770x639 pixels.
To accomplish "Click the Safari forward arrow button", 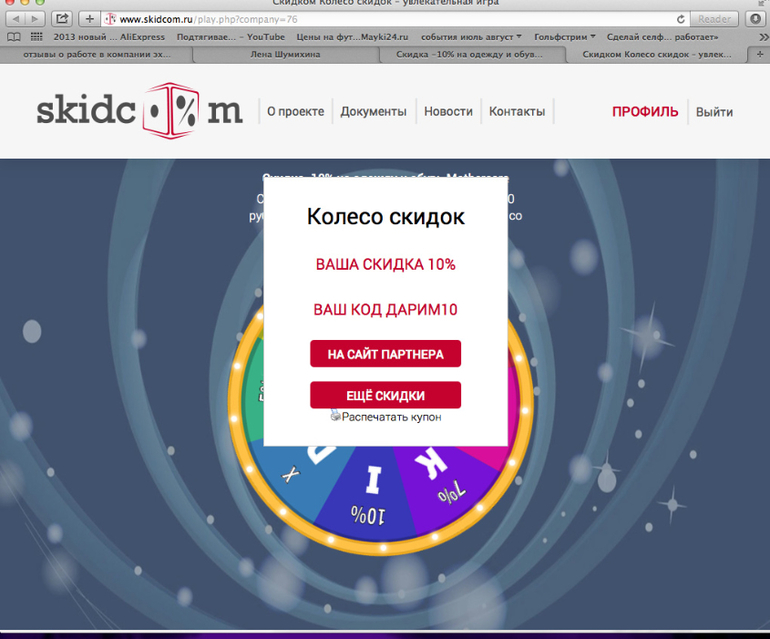I will 35,19.
